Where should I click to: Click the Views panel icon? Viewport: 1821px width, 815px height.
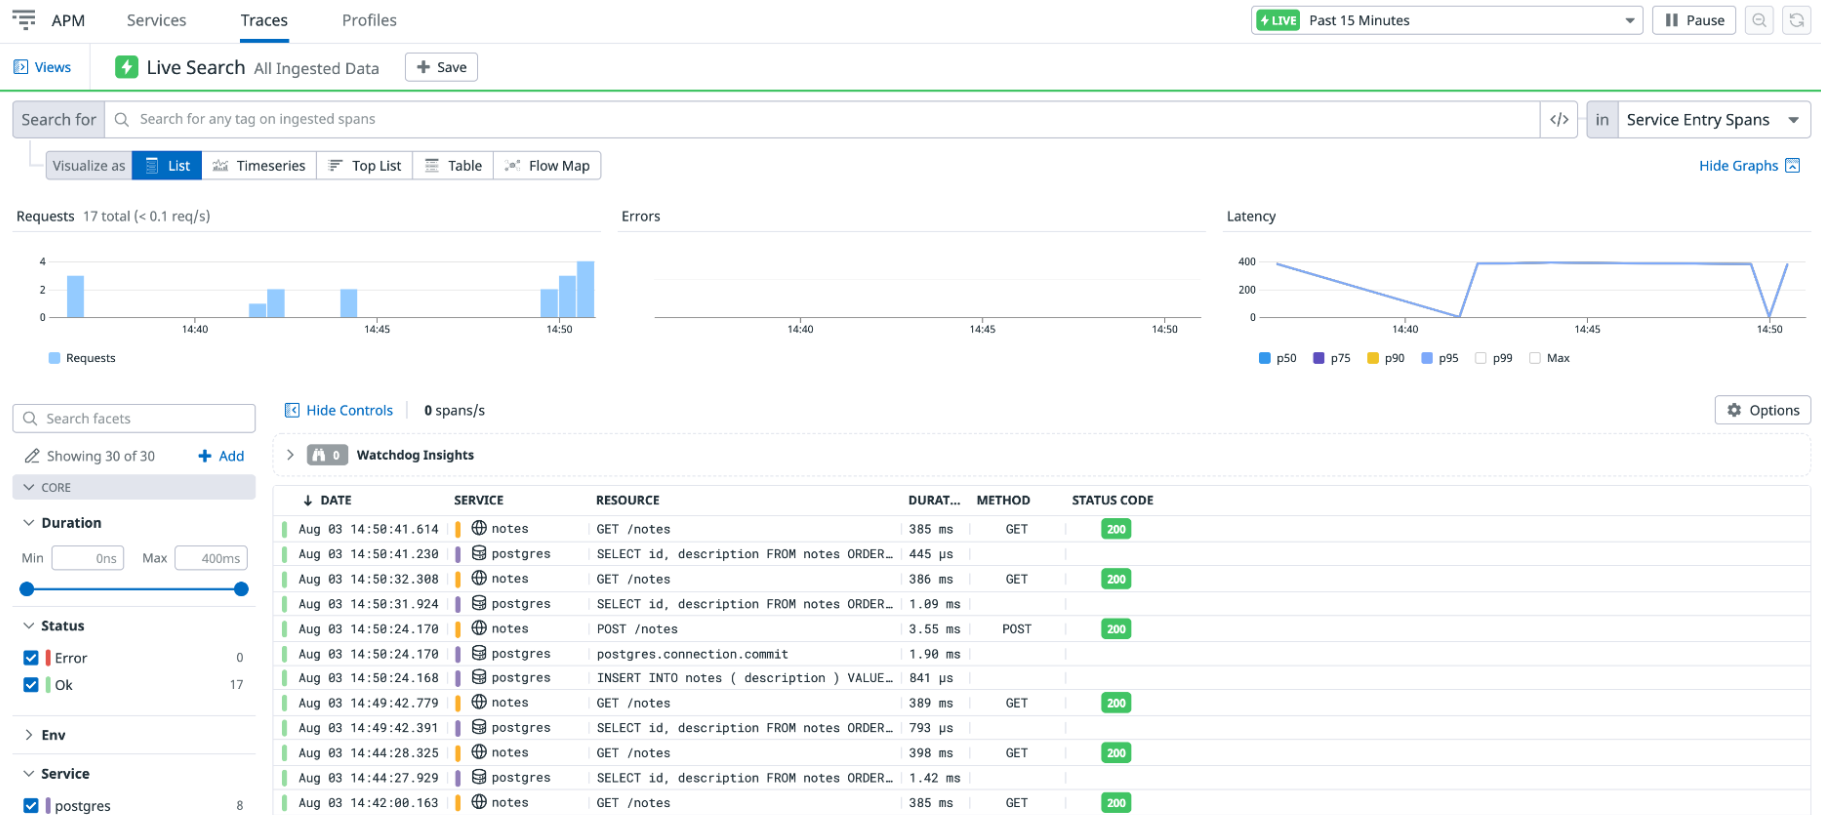[x=21, y=67]
